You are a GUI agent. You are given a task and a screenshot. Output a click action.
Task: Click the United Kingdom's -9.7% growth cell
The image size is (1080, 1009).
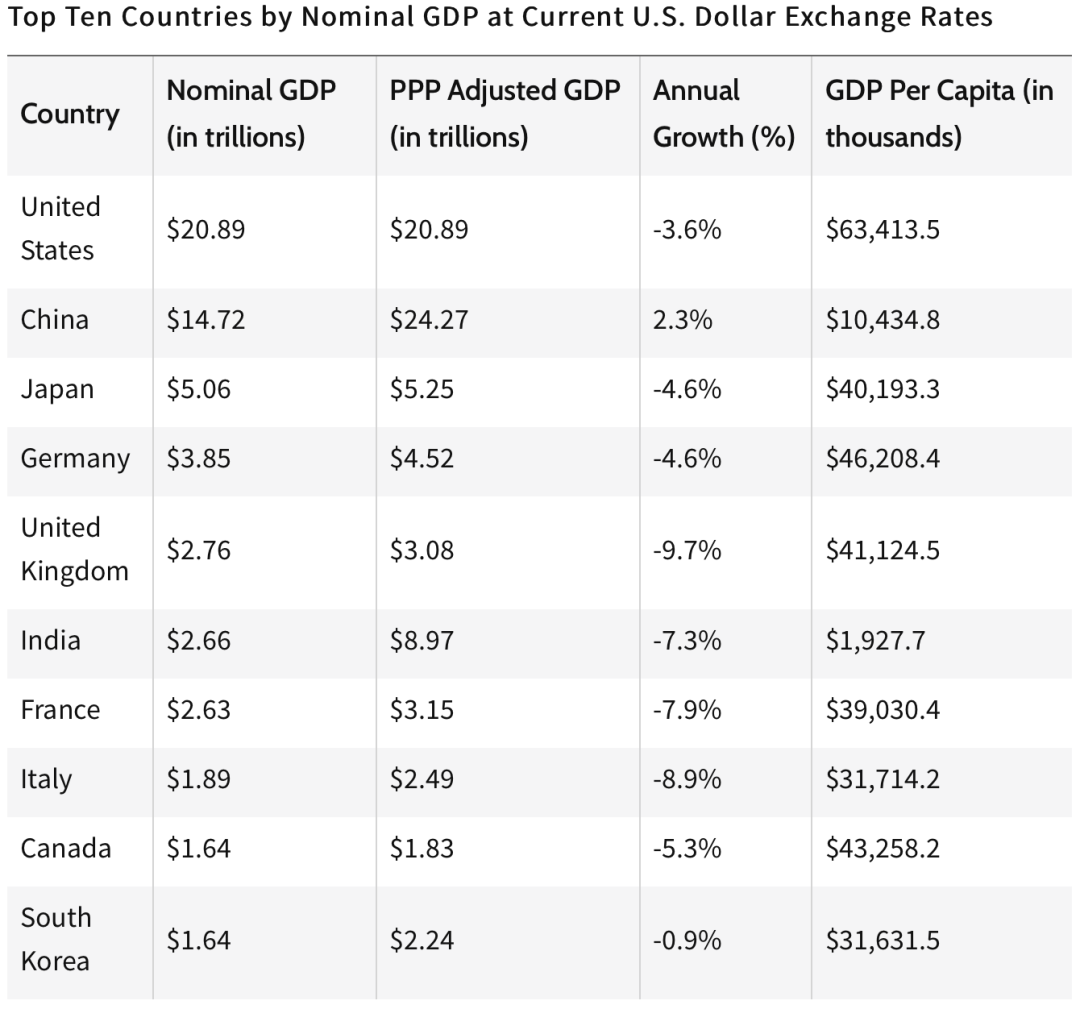687,550
